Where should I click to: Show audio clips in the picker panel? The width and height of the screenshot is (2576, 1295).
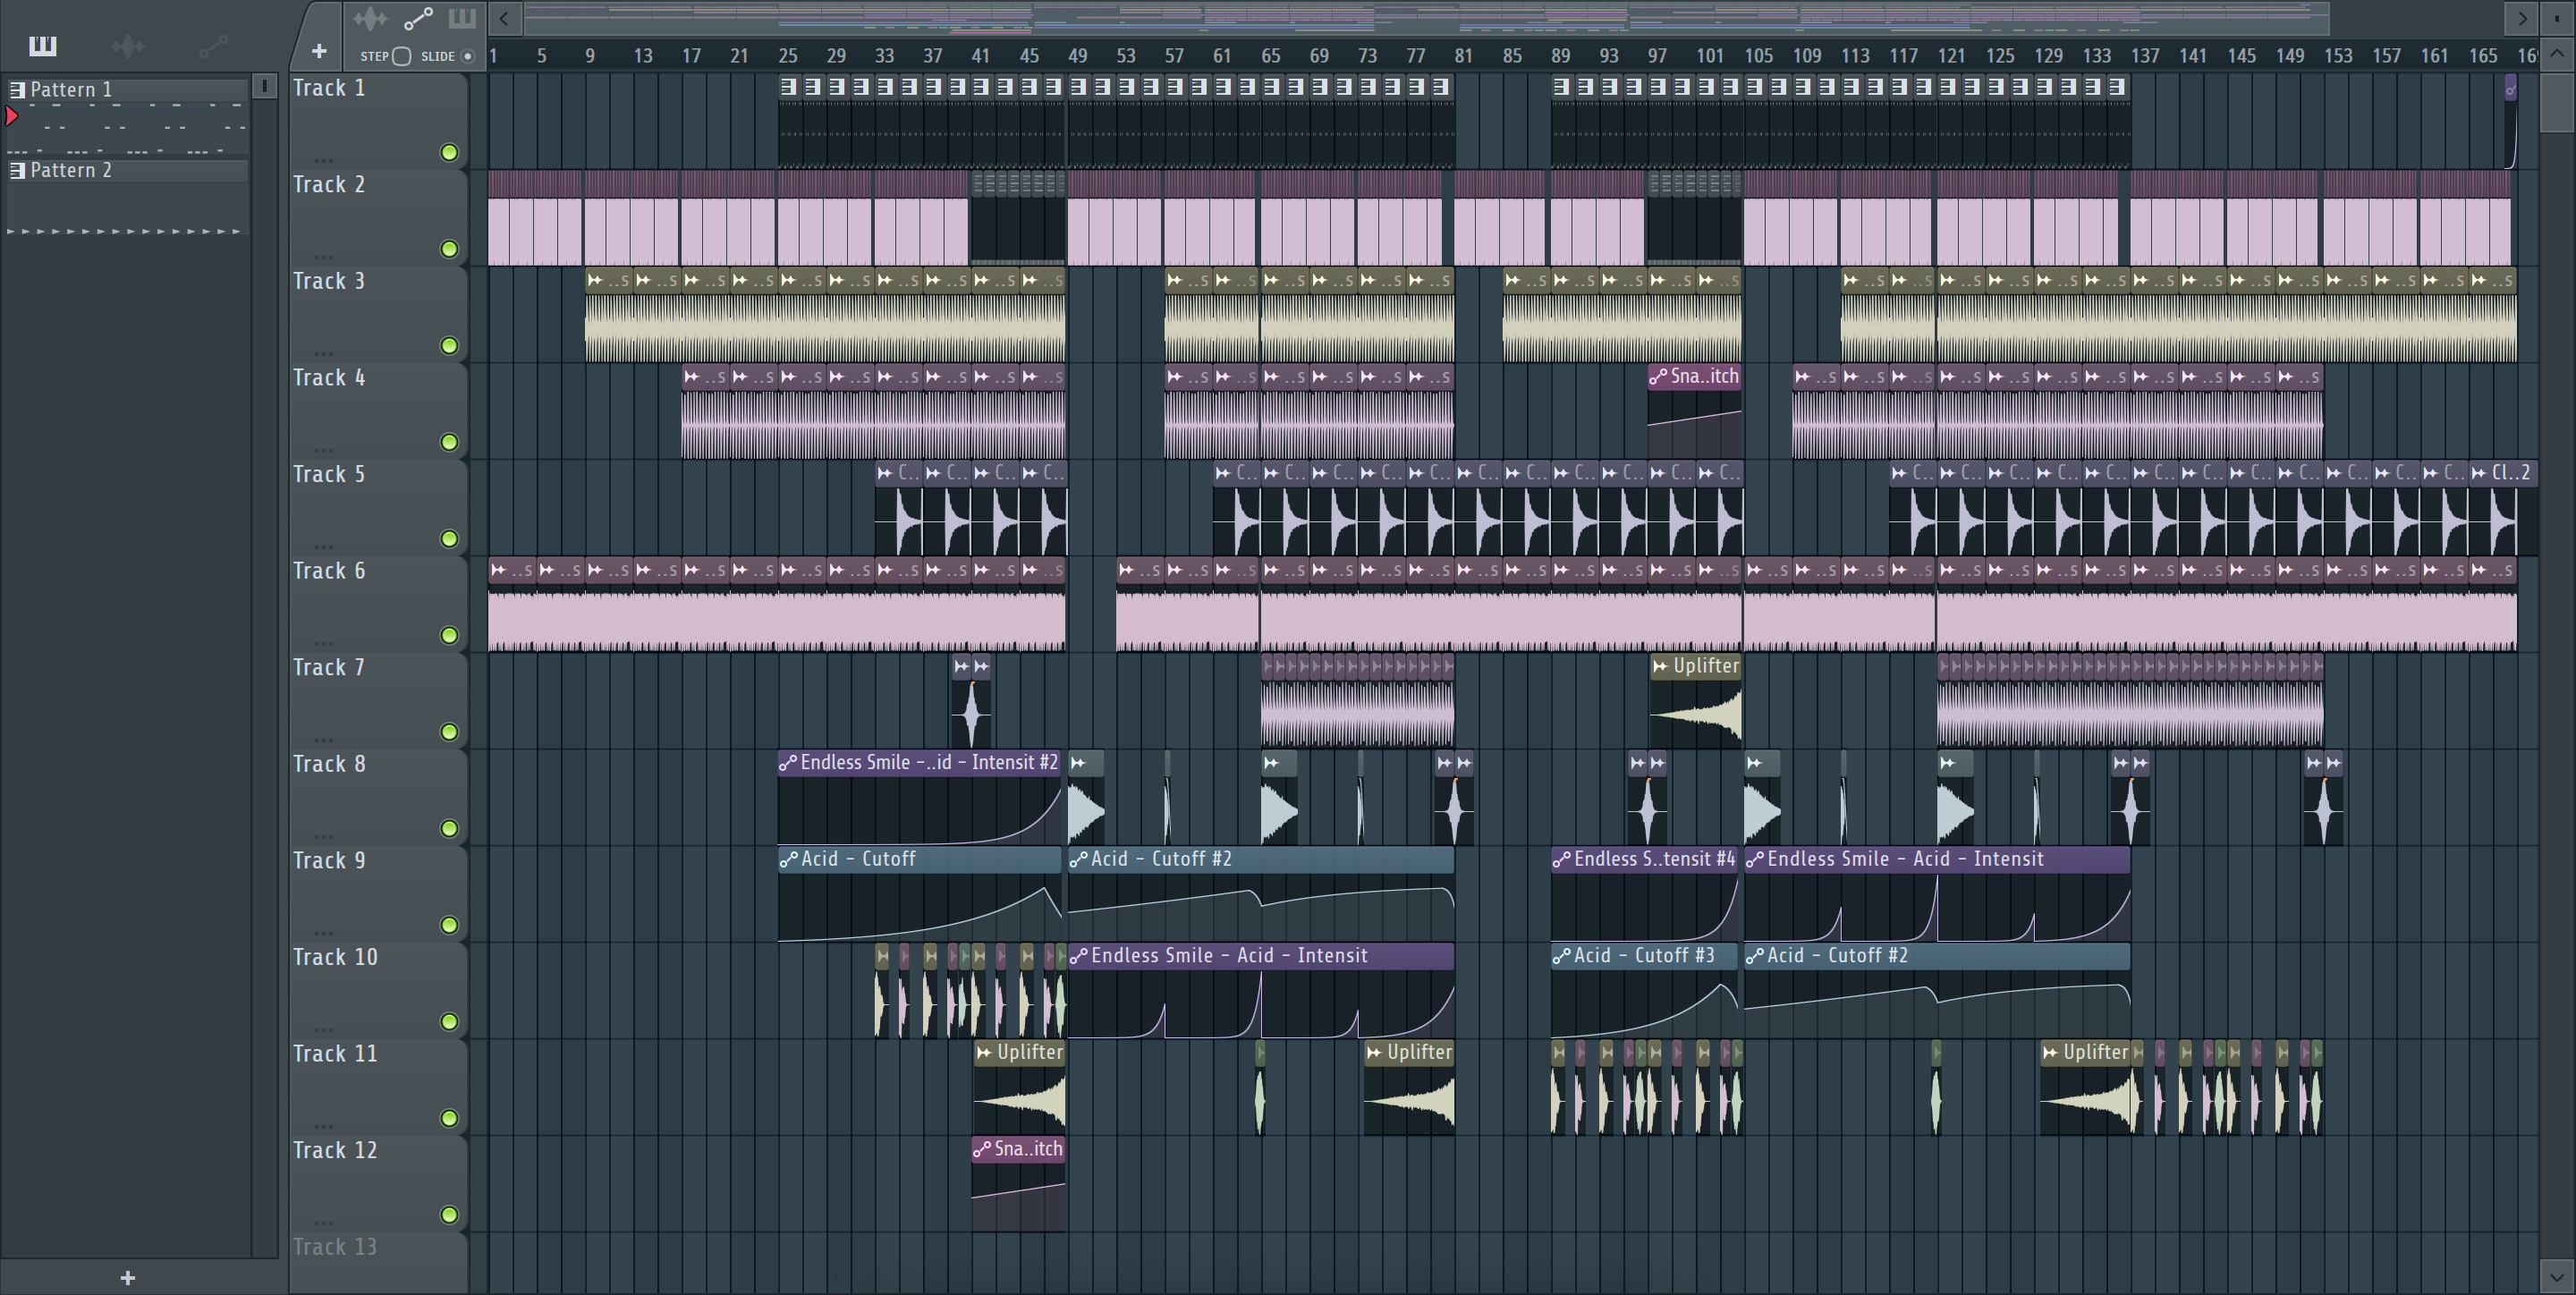(x=127, y=45)
